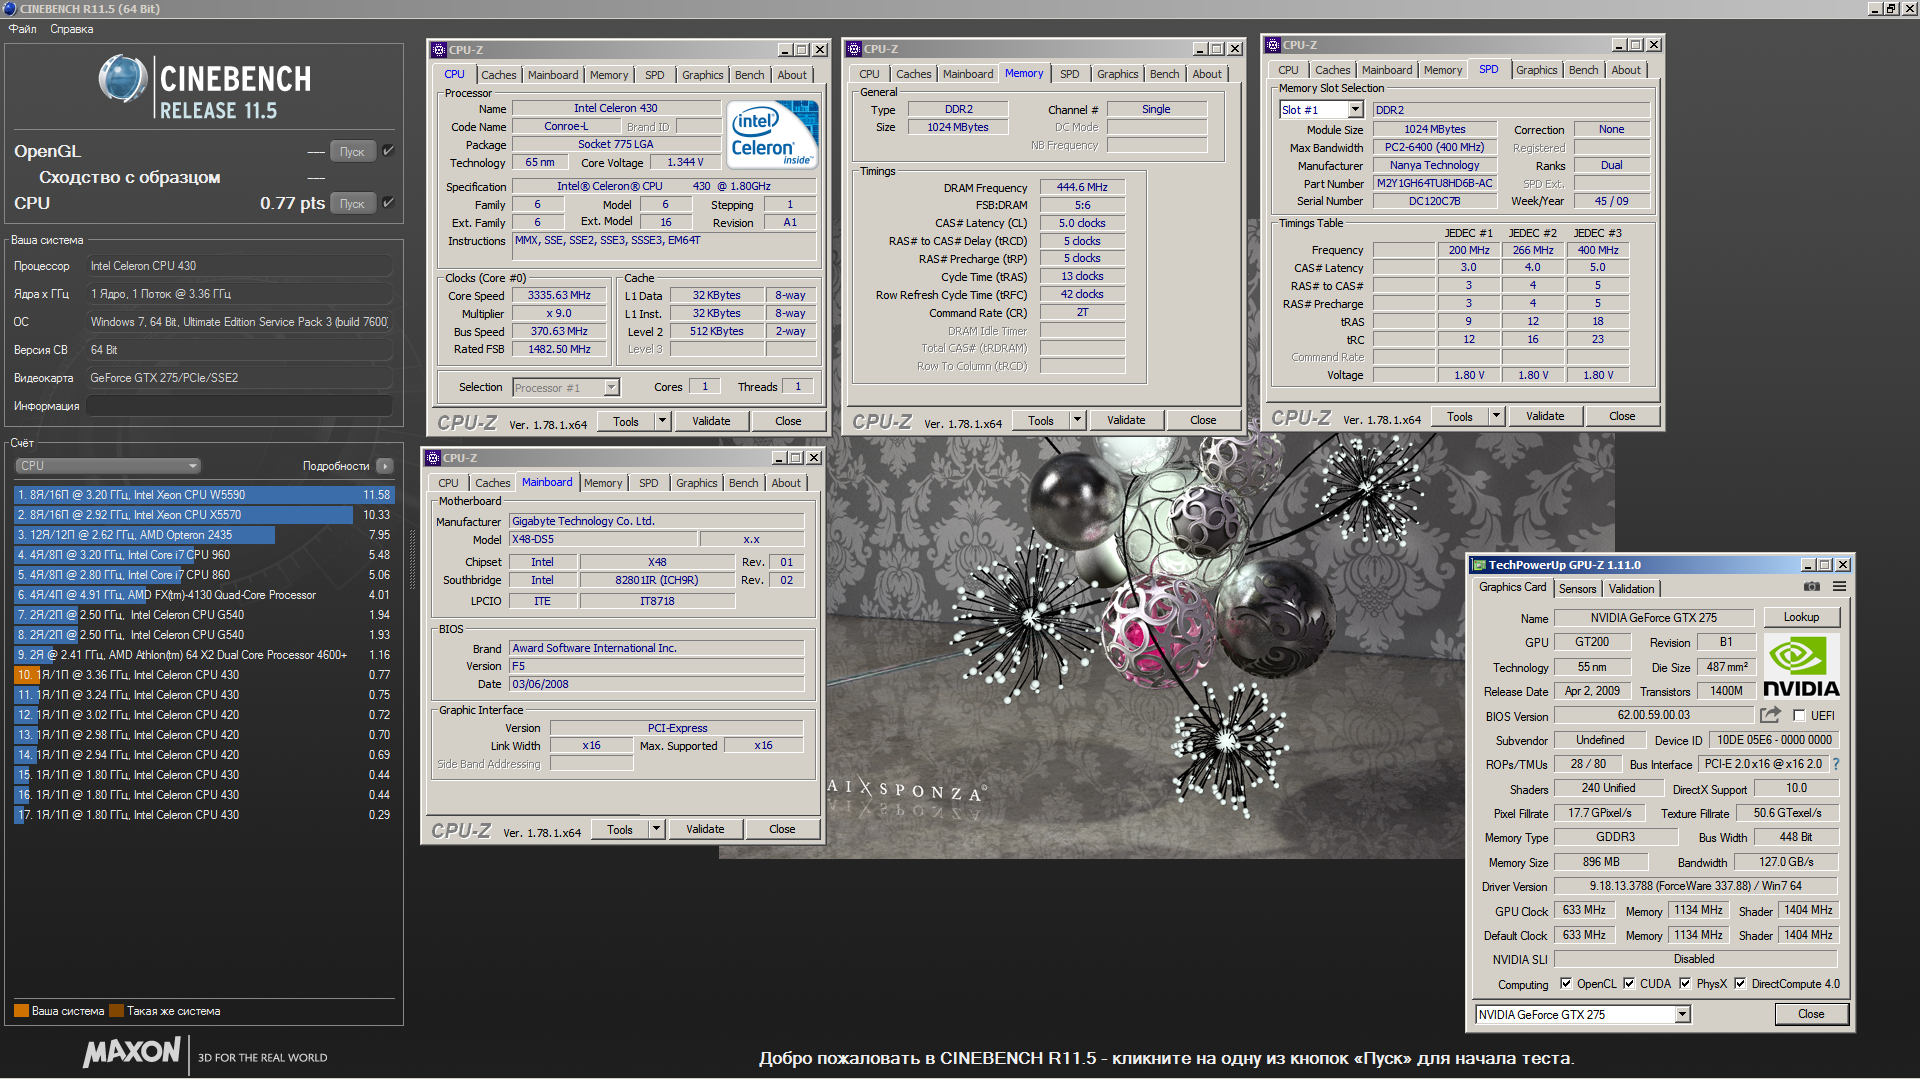Open Graphics tab in the CPU-Z SPD window
This screenshot has height=1080, width=1920.
point(1536,70)
